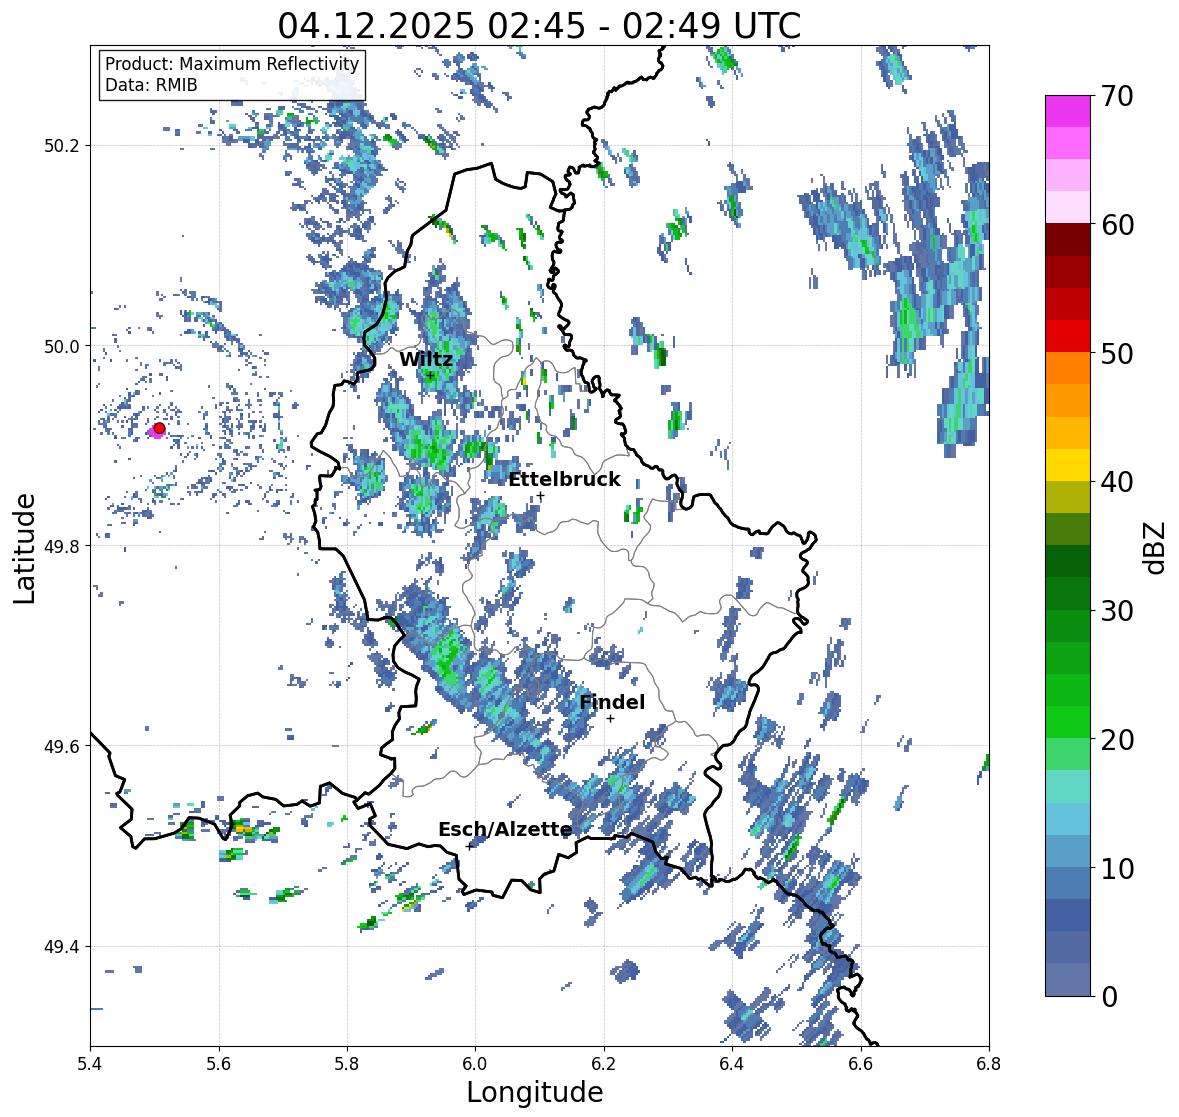The width and height of the screenshot is (1179, 1117).
Task: Click the bright red colorbar swatch above 50
Action: (x=1068, y=336)
